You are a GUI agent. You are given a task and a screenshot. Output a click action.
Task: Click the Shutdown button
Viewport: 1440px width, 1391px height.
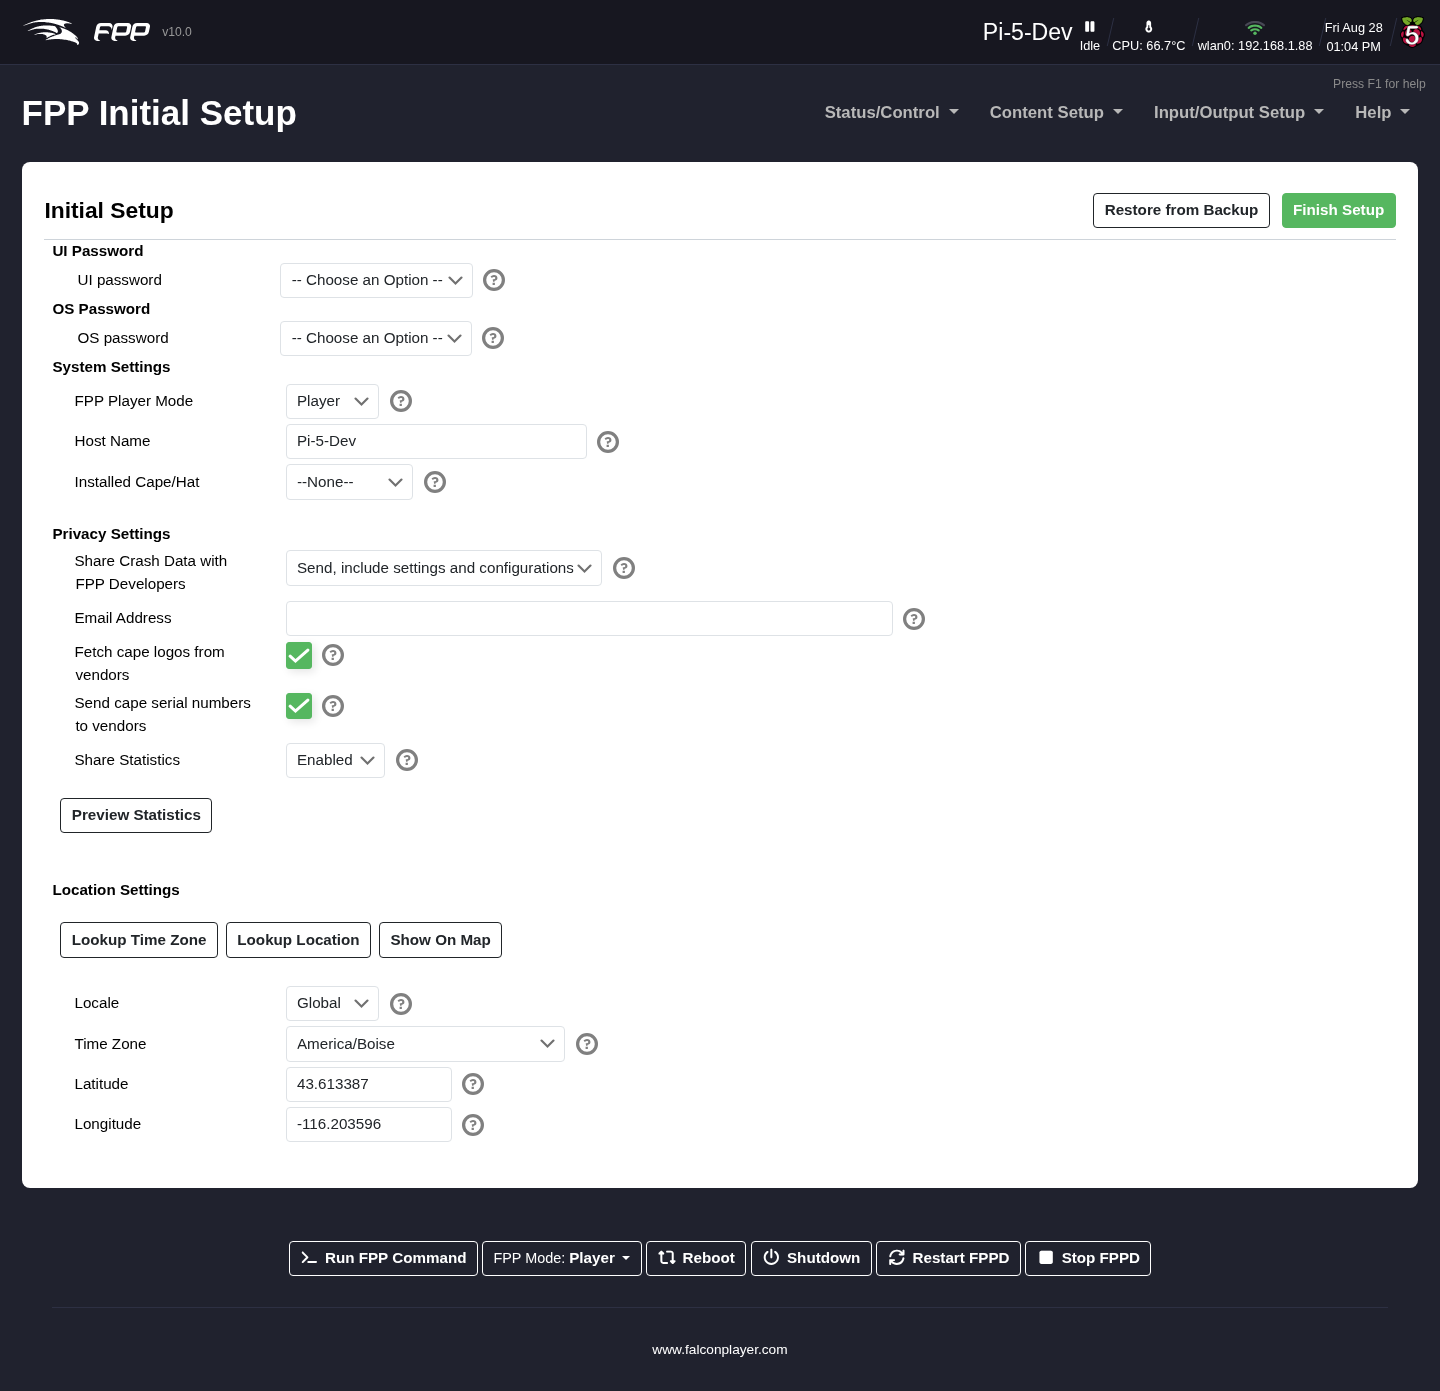click(x=811, y=1258)
